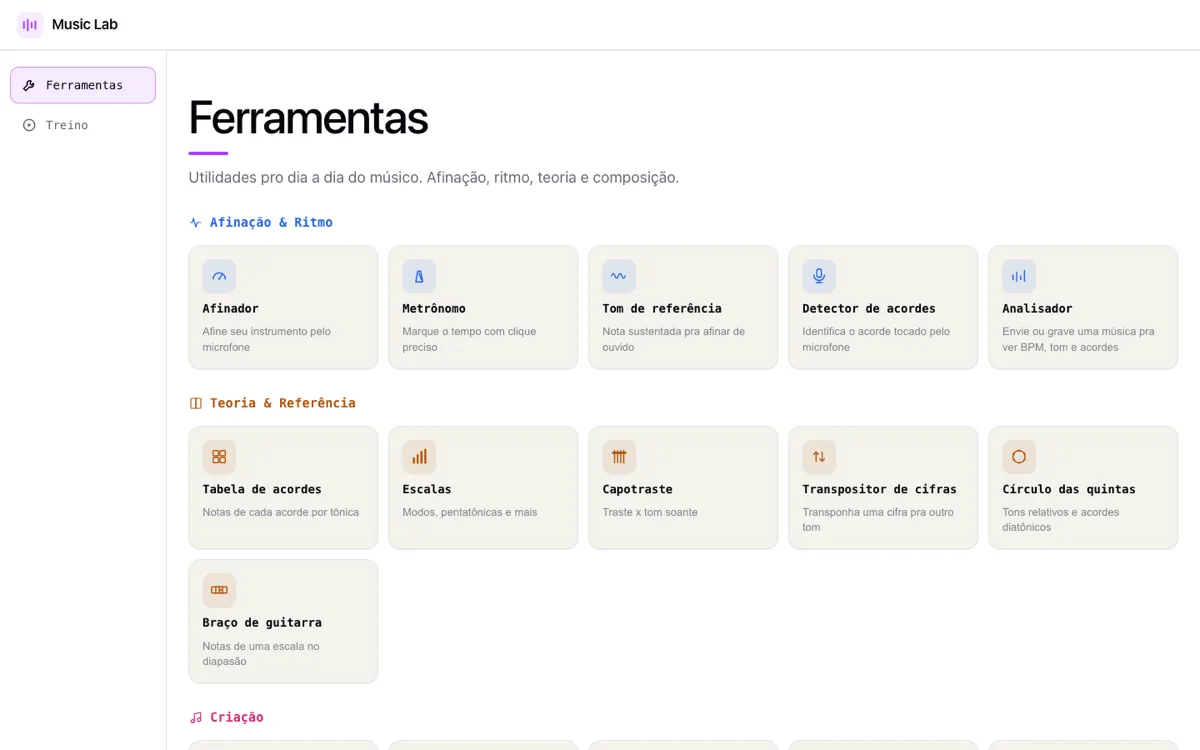Click the Music Lab logo icon
The image size is (1200, 750).
(x=30, y=24)
